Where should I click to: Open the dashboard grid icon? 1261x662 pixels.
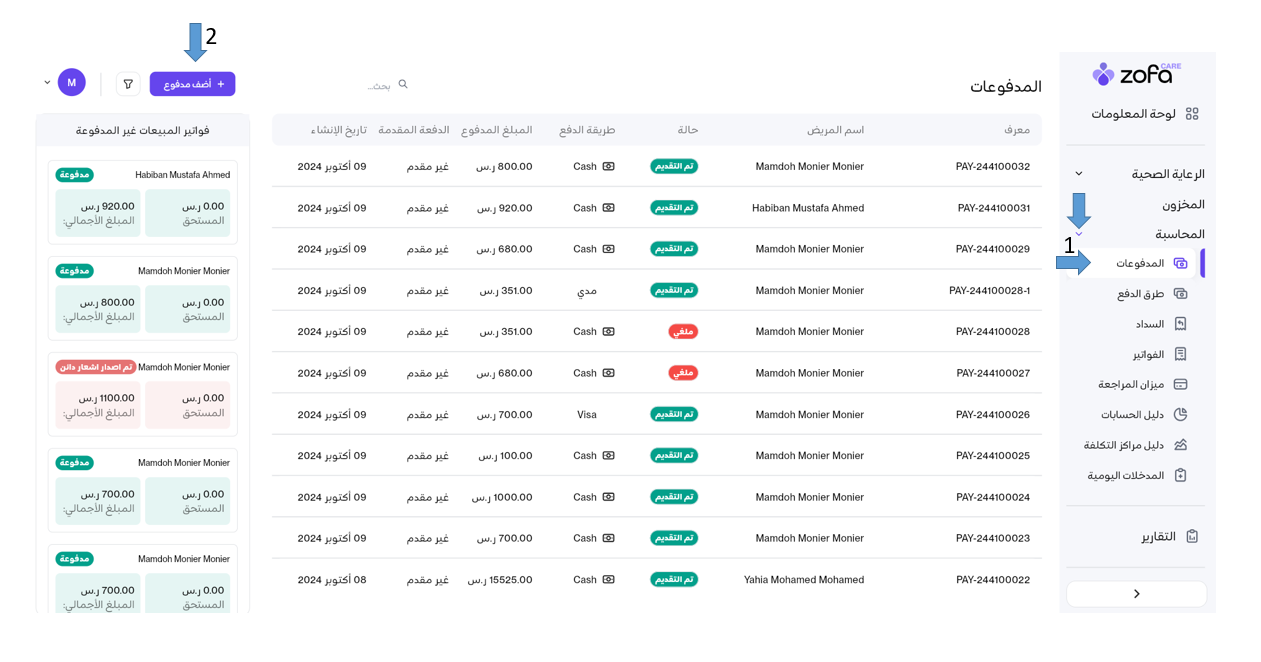click(x=1191, y=114)
